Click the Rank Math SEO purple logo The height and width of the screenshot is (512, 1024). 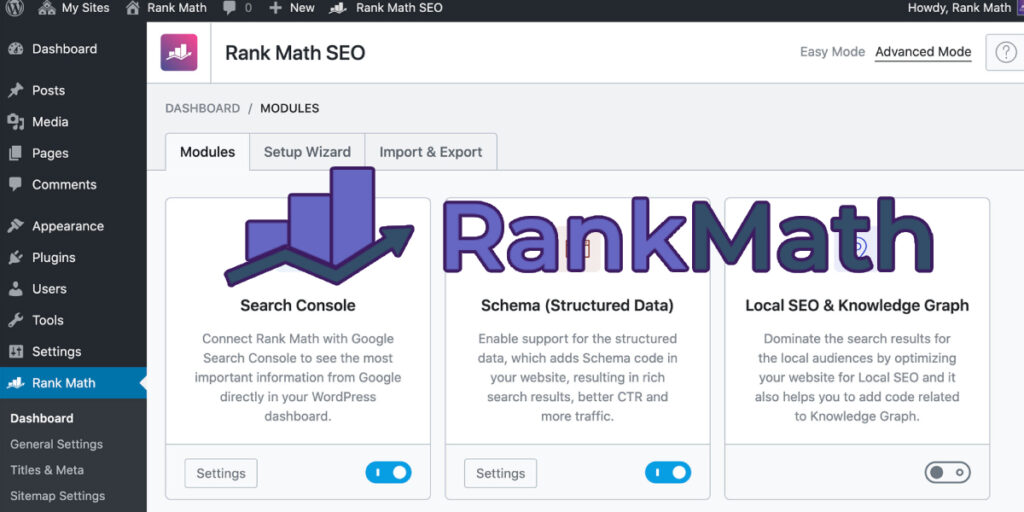179,52
